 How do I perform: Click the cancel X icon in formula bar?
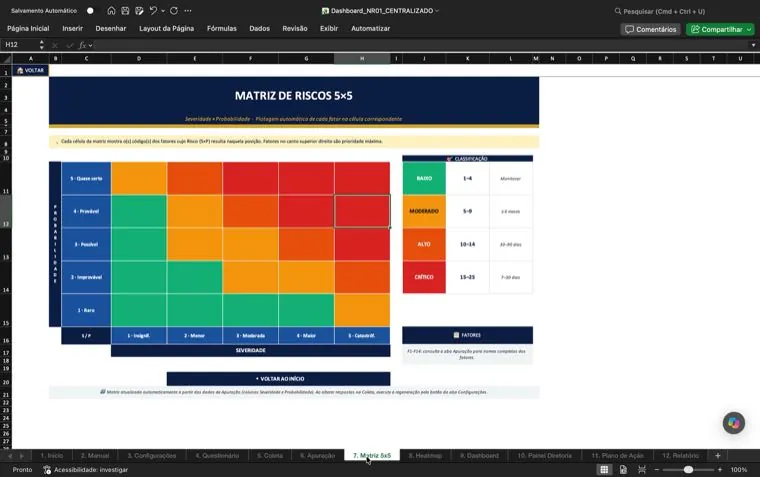(55, 45)
